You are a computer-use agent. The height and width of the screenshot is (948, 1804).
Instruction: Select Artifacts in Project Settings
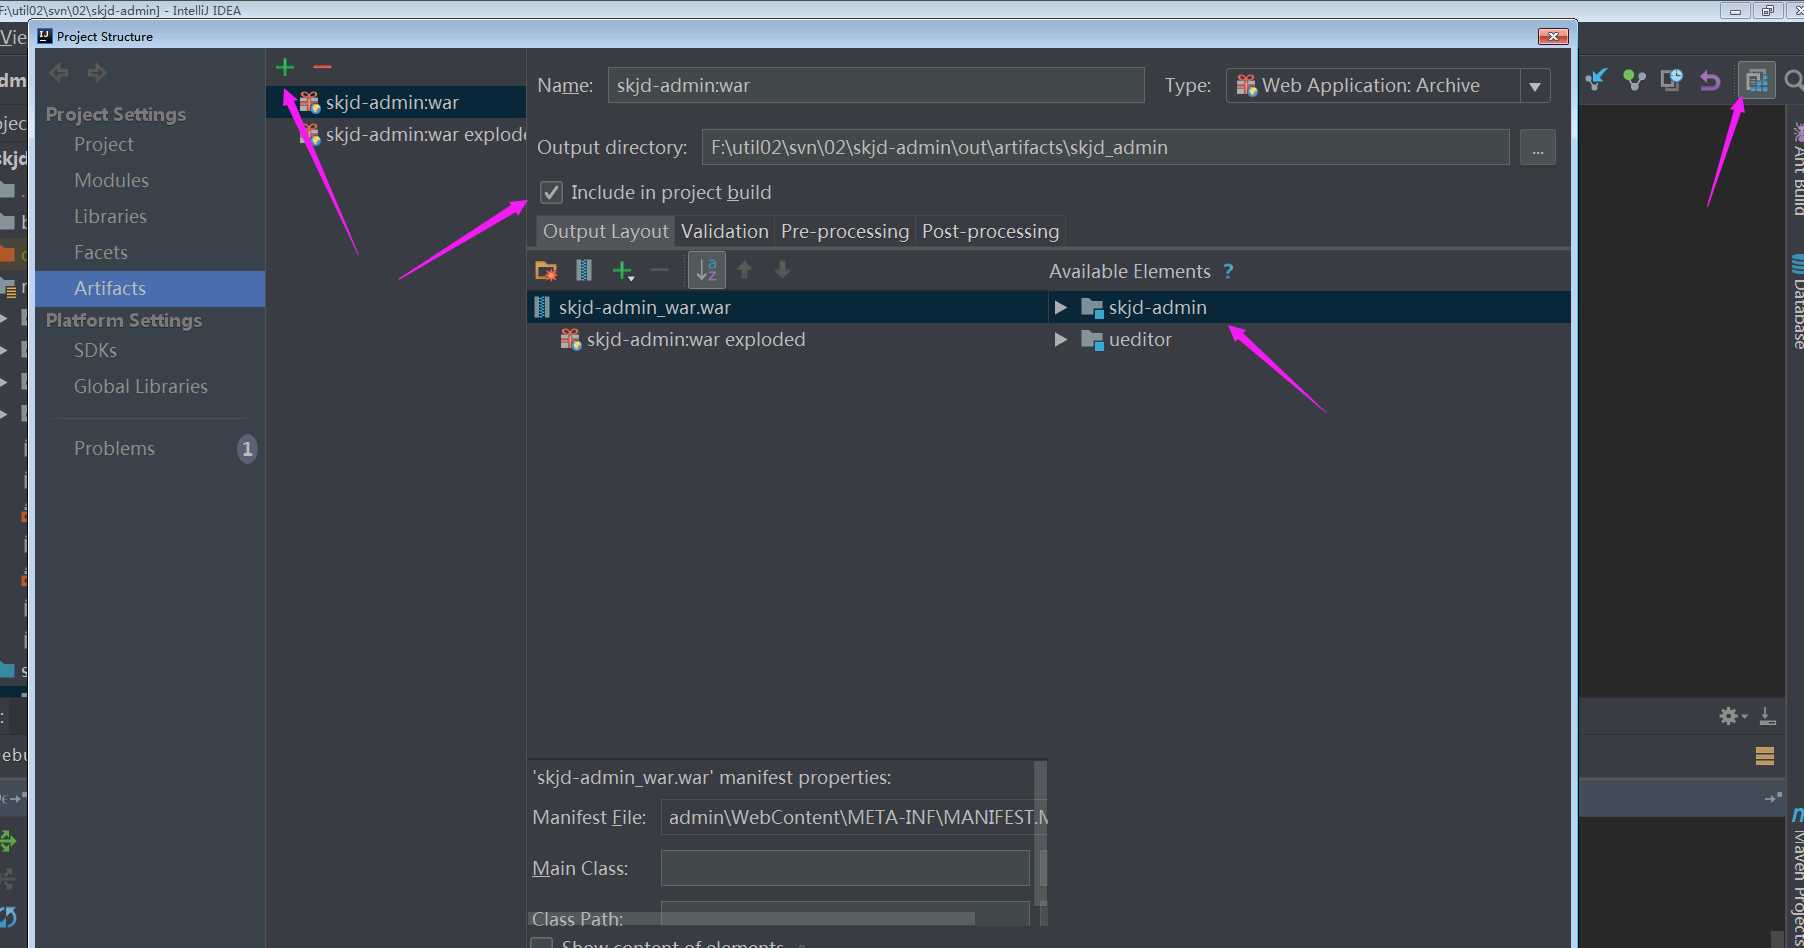point(150,288)
